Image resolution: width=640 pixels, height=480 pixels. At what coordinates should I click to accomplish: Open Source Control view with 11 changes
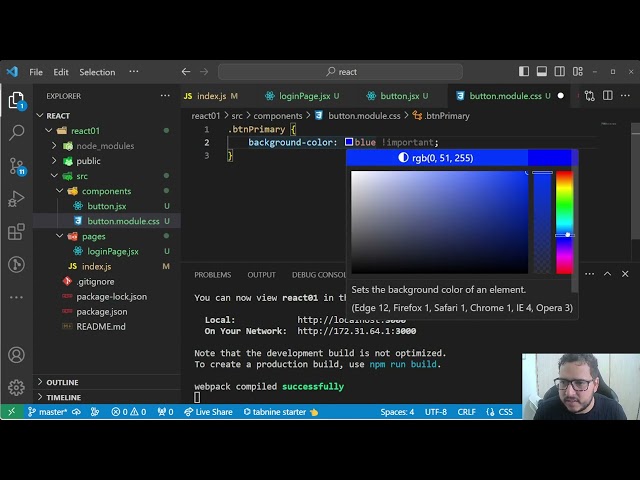pyautogui.click(x=17, y=166)
